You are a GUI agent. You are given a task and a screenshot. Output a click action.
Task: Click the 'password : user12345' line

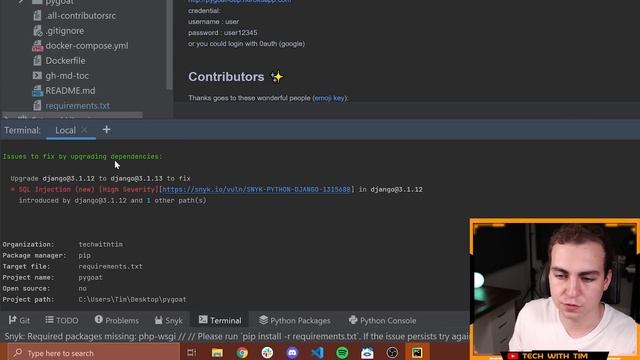coord(222,33)
